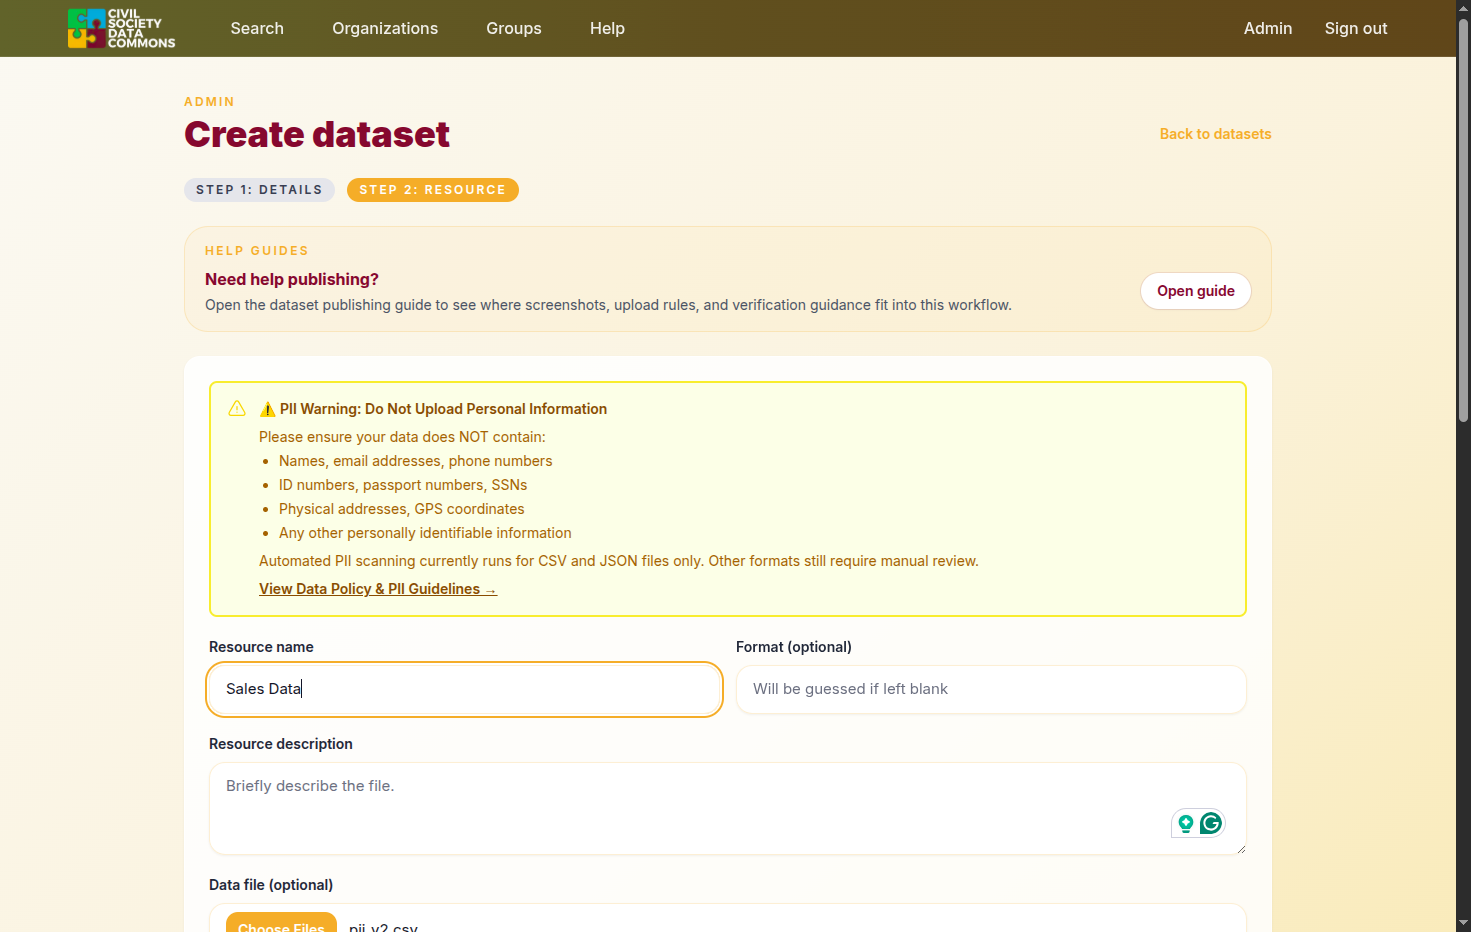Click the 'Please ensure your data does NOT contain' line
The height and width of the screenshot is (932, 1471).
tap(402, 437)
